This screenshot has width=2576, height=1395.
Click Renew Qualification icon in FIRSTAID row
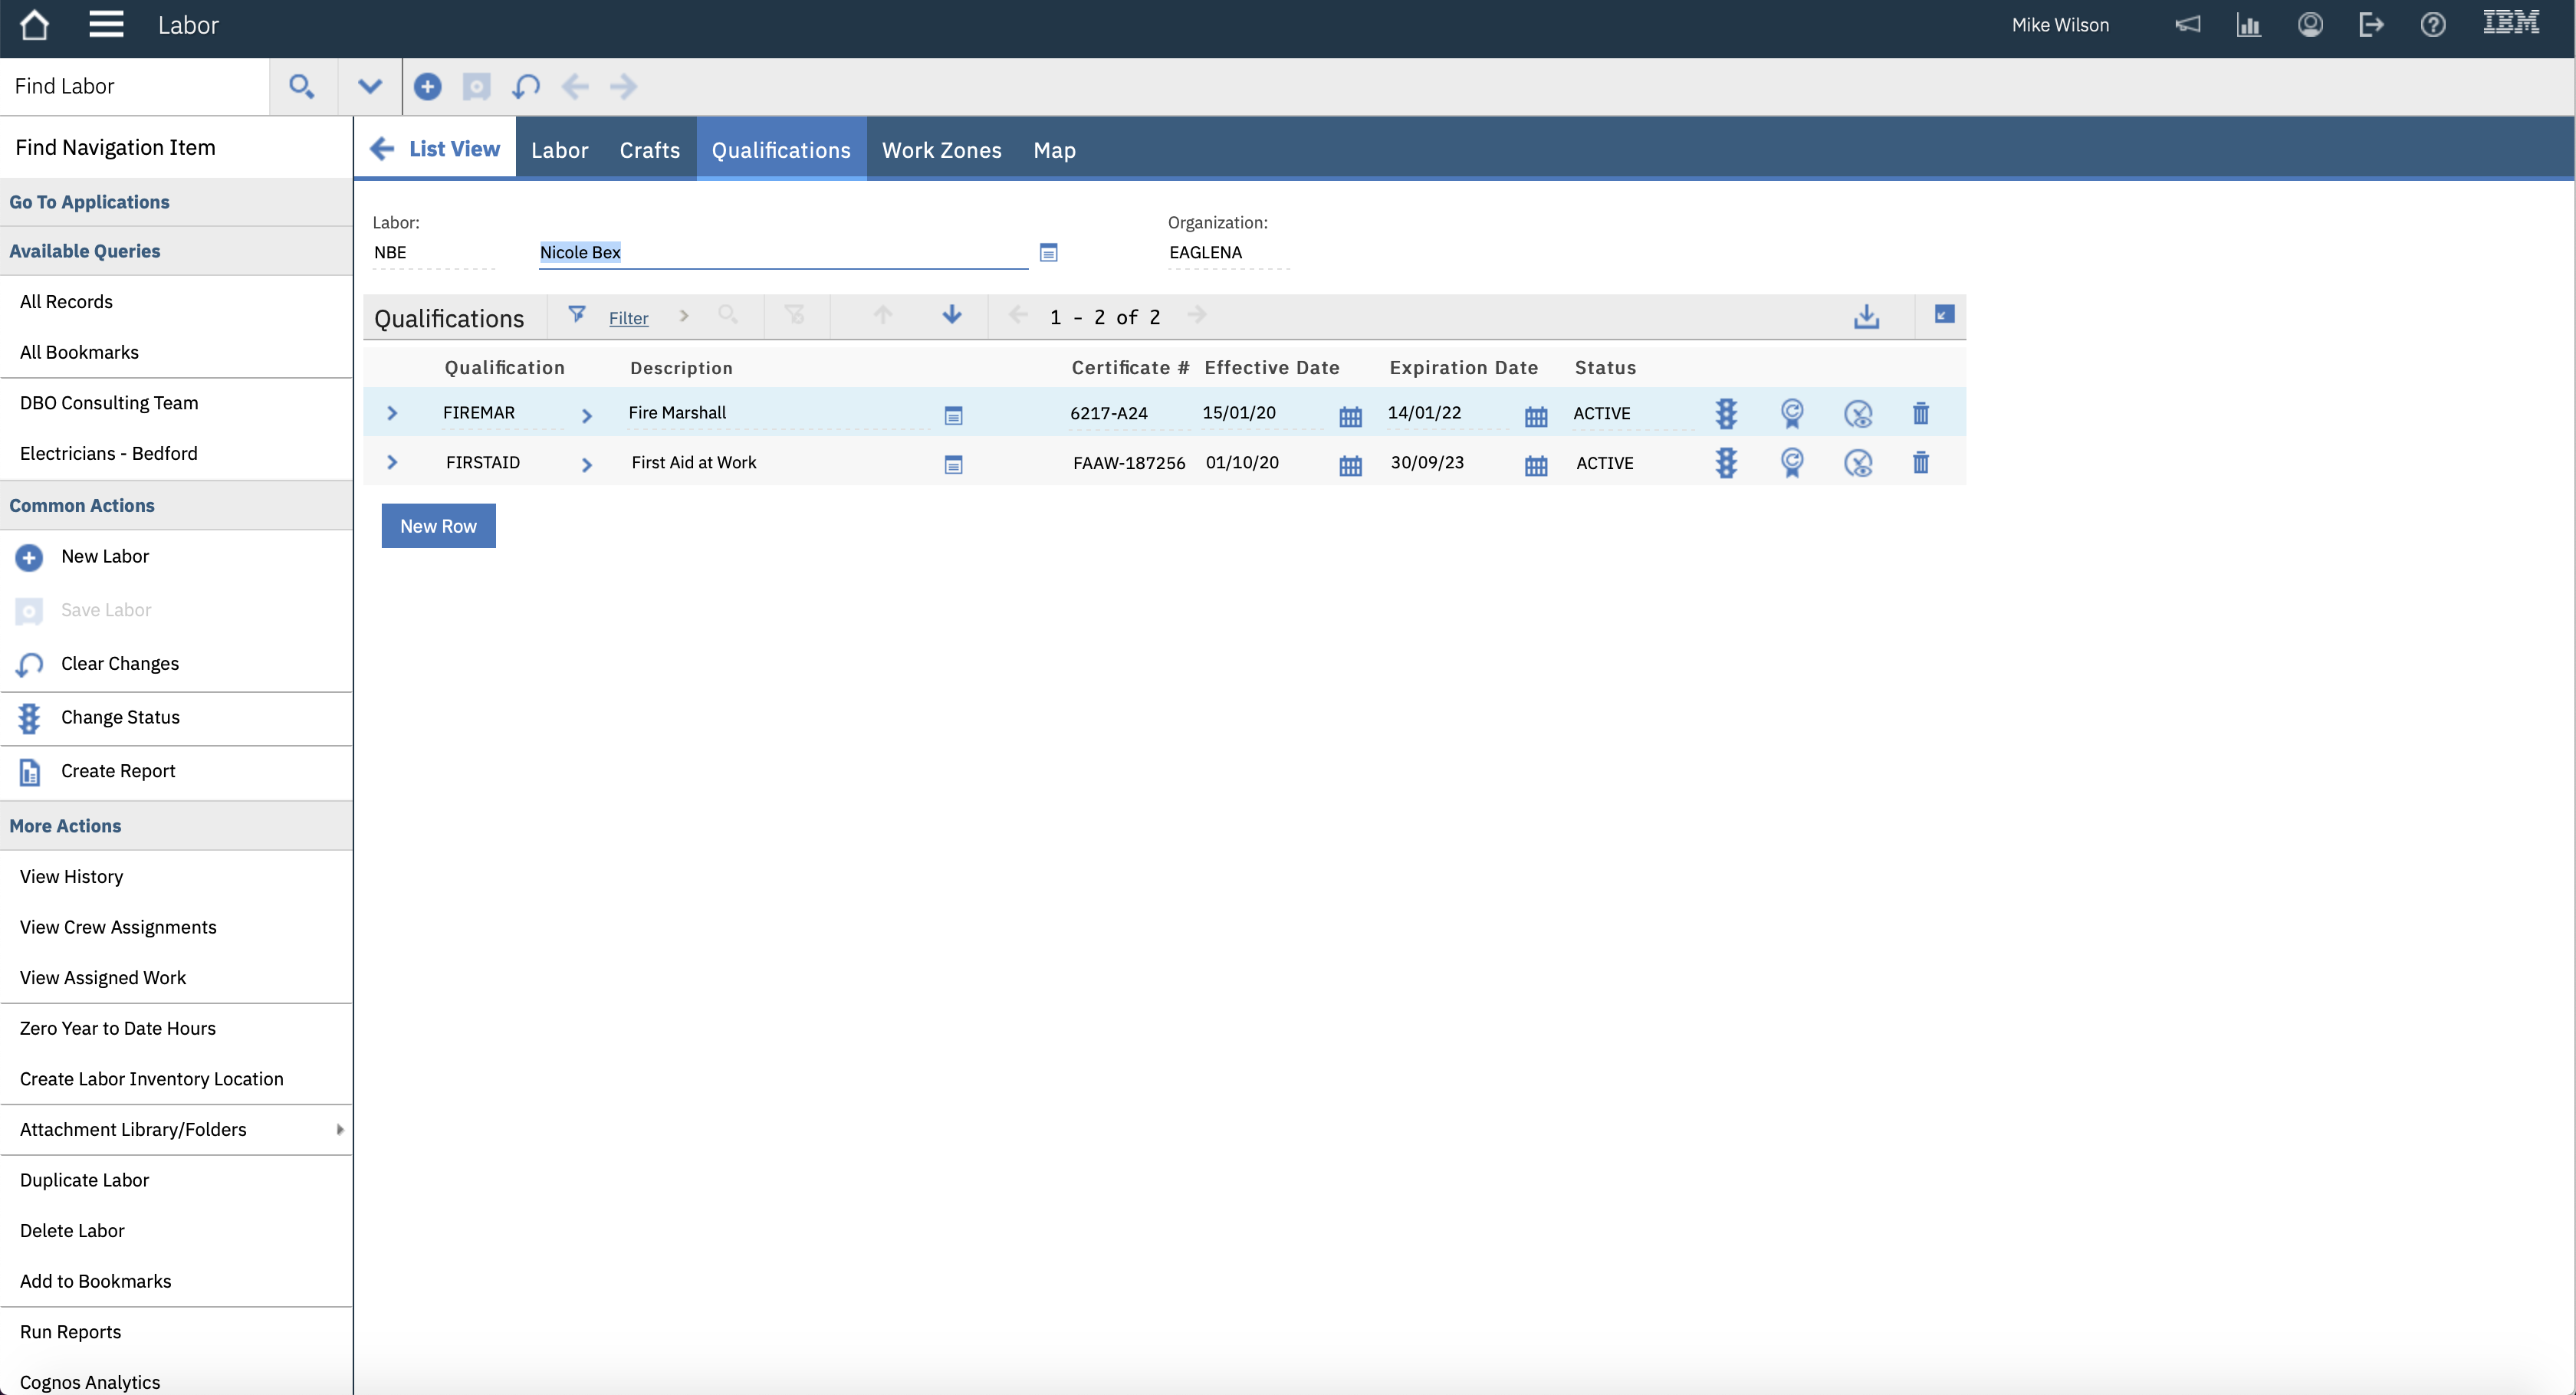(x=1792, y=463)
